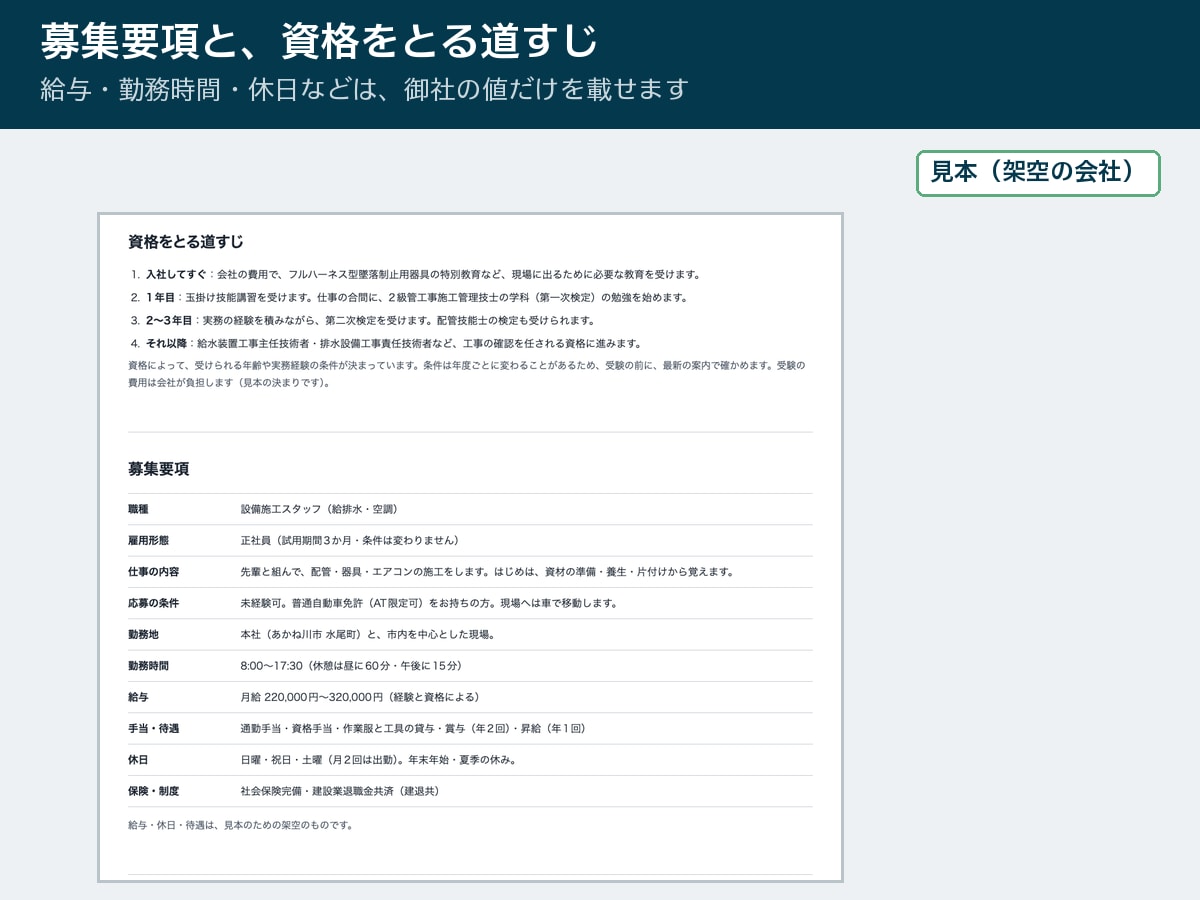Click the value 日曜・祝日・土曜（月２回は出勤）
This screenshot has width=1200, height=900.
click(378, 759)
